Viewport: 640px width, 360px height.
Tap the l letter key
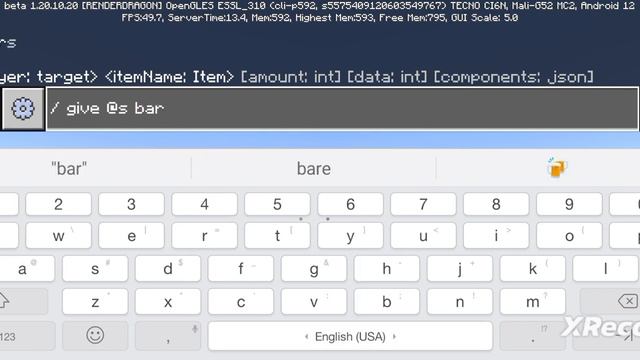pyautogui.click(x=606, y=269)
